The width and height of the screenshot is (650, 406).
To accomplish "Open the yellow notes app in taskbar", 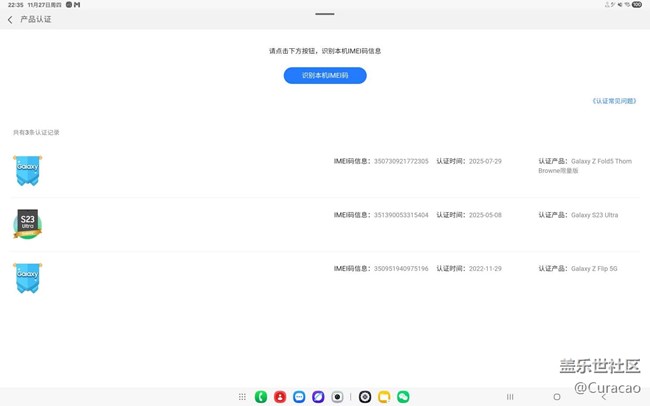I will coord(384,397).
